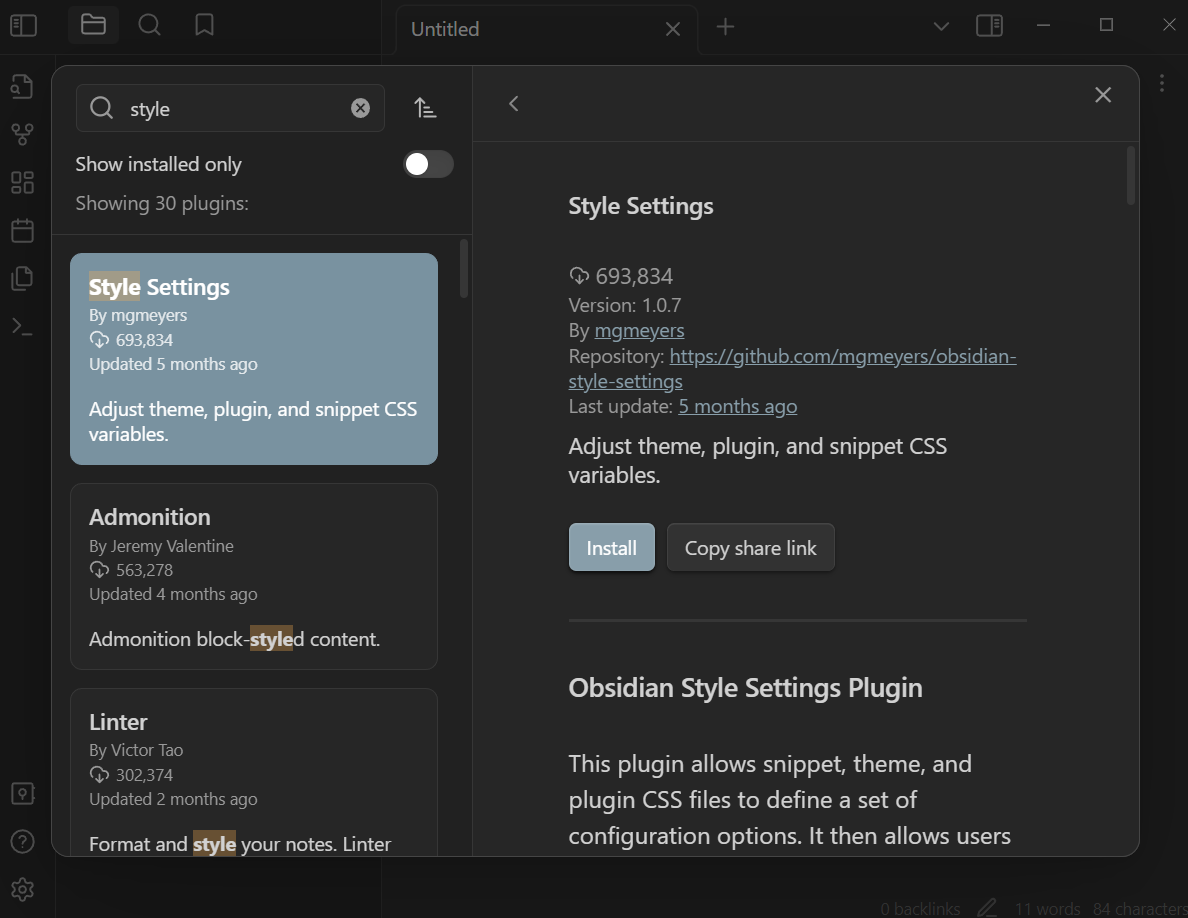Open graph view ribbon icon
This screenshot has height=918, width=1188.
tap(22, 134)
